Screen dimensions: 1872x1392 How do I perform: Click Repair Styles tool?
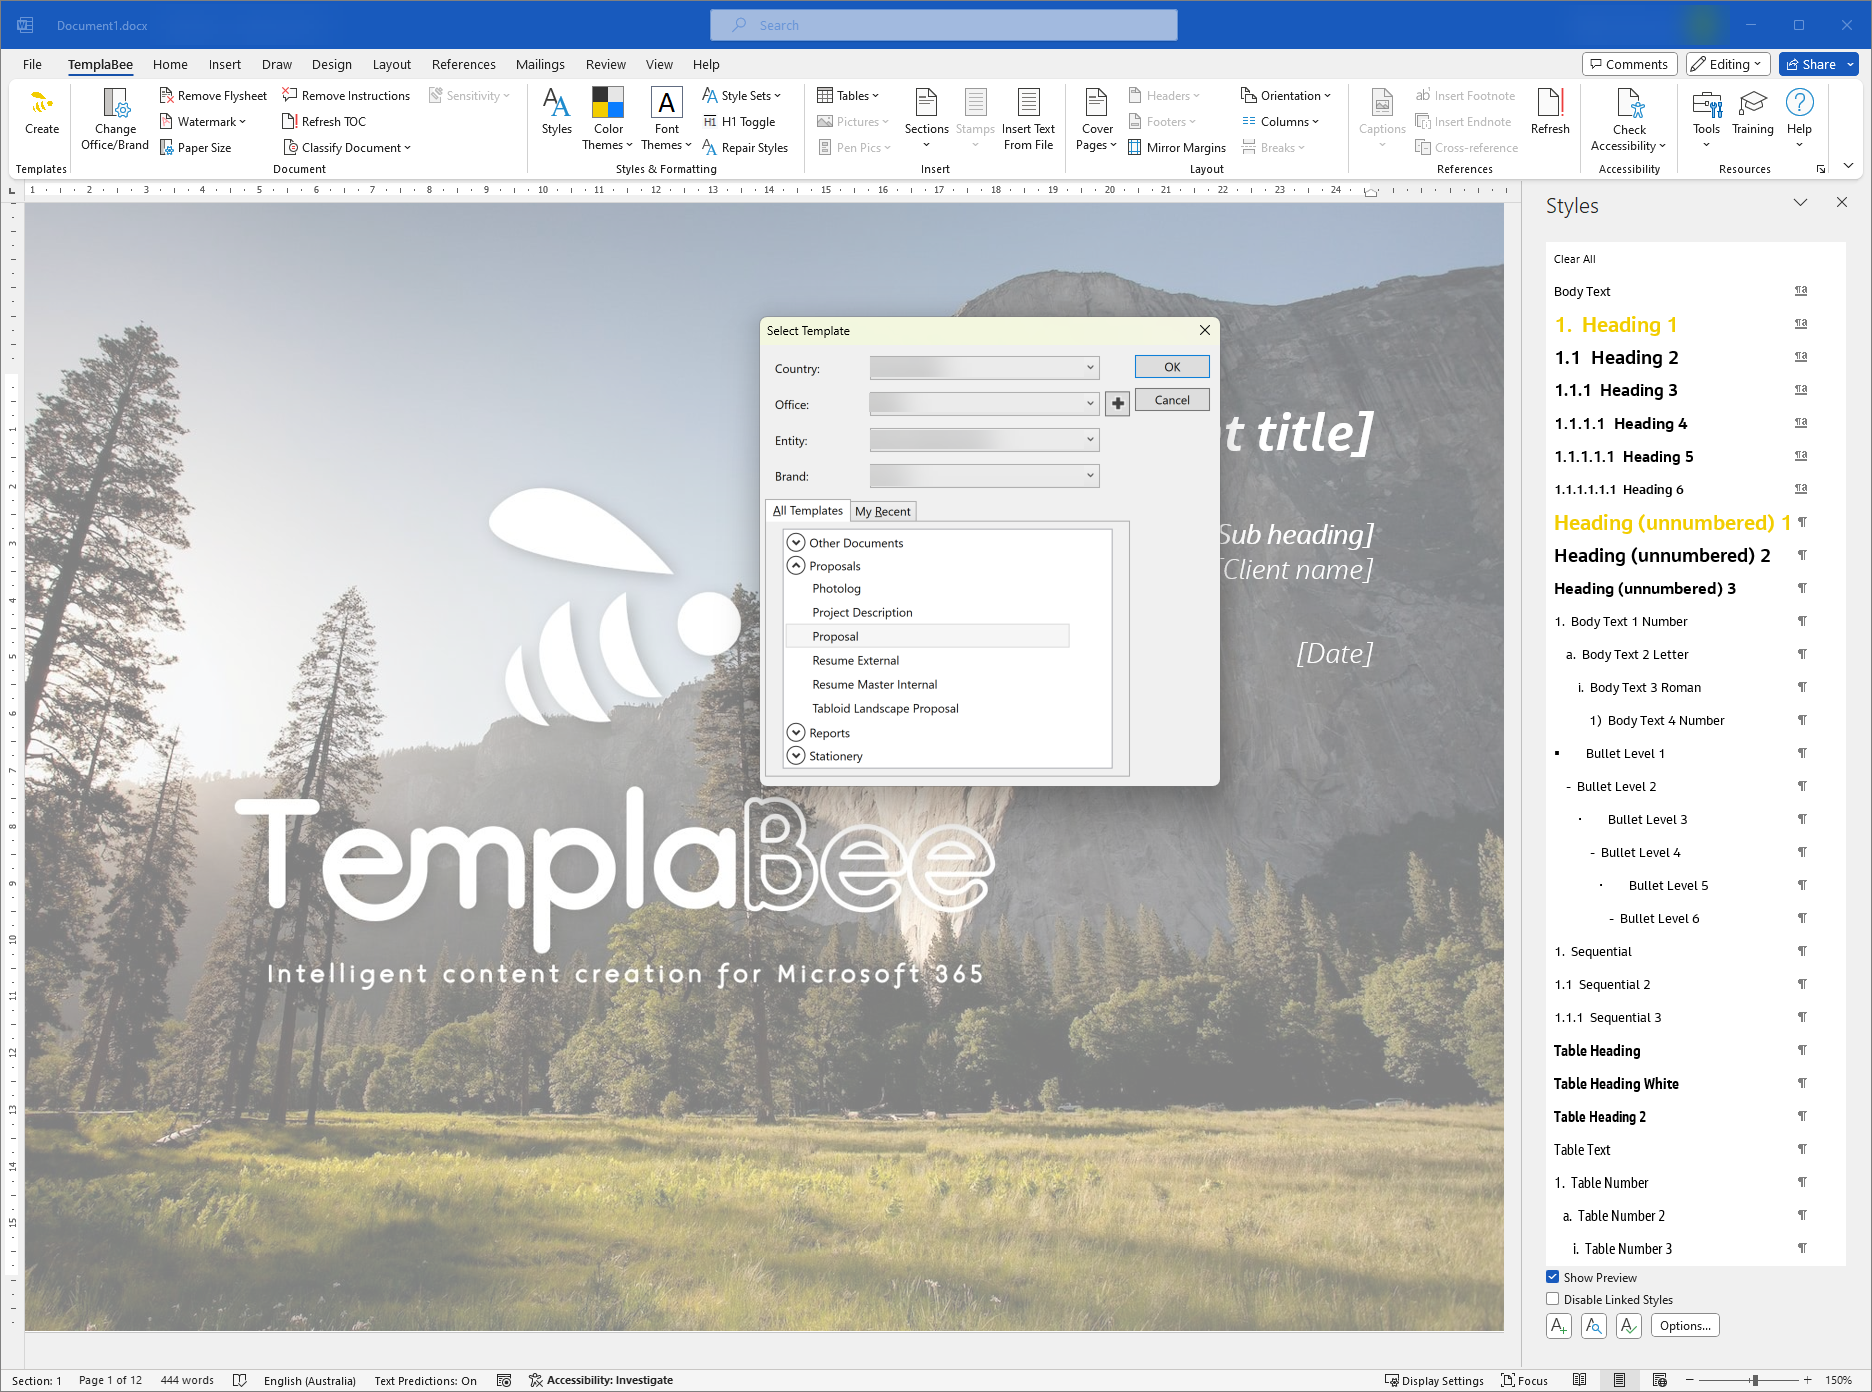745,147
